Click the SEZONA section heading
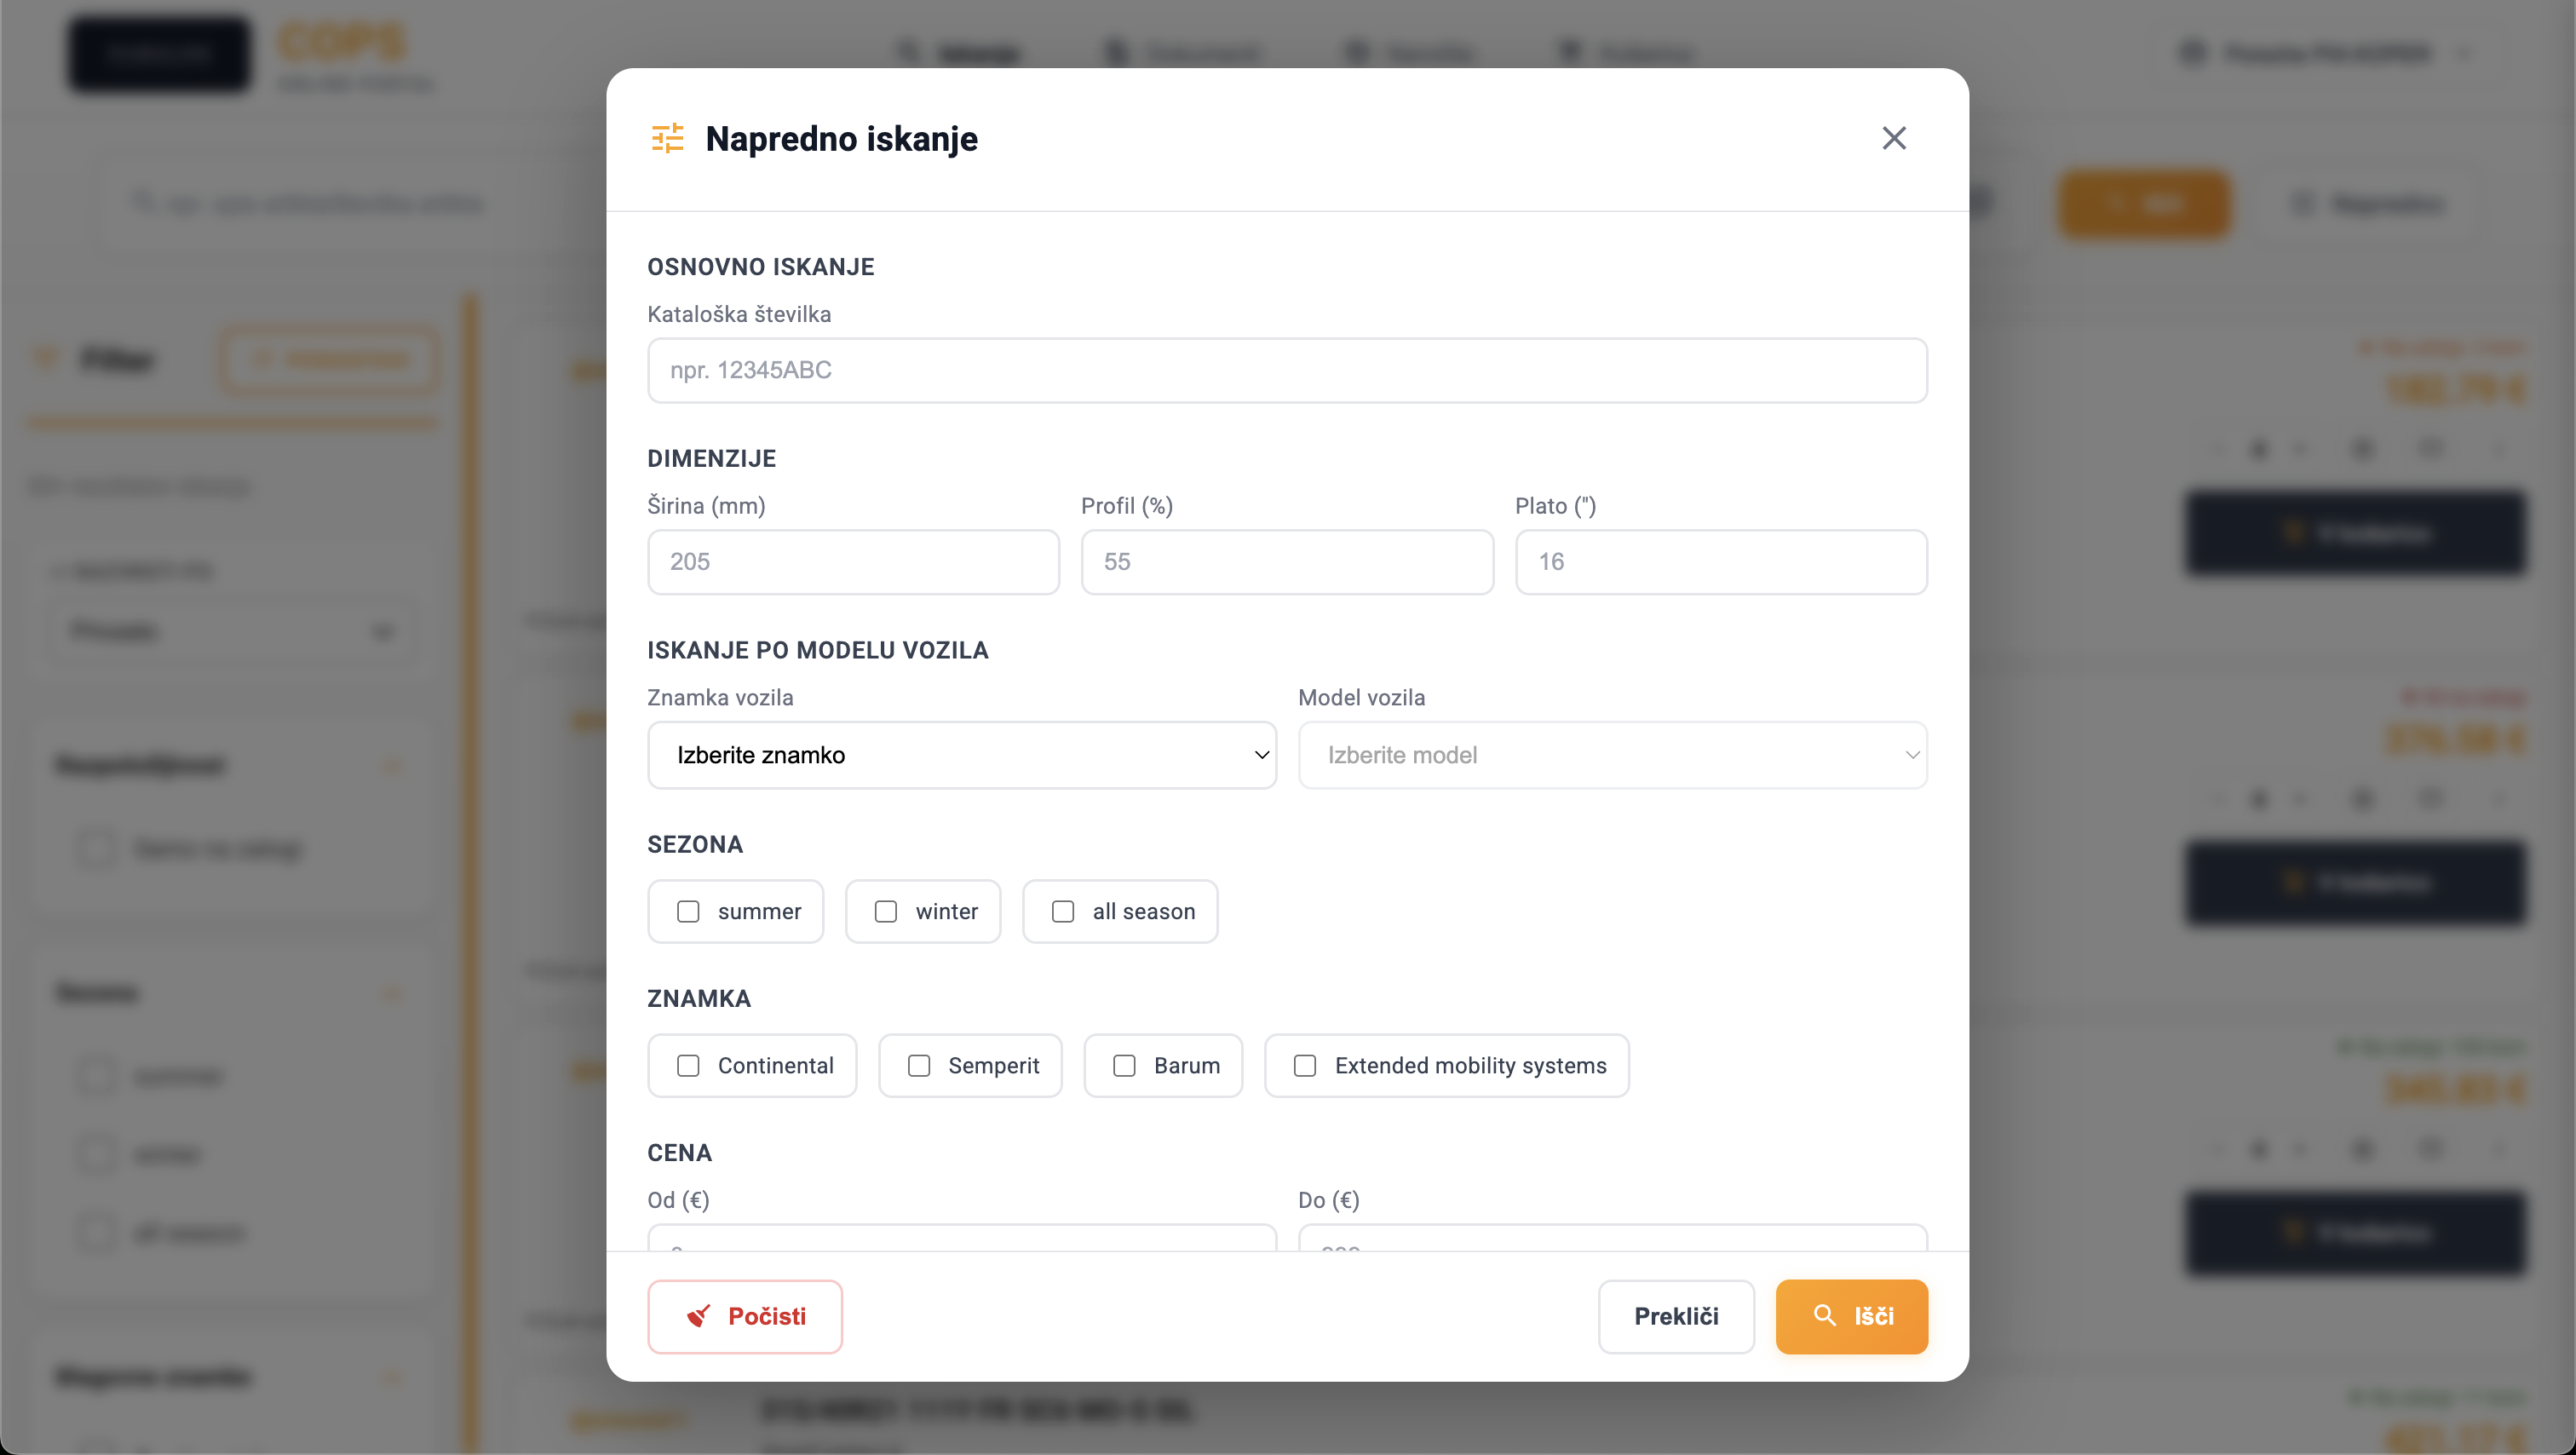The width and height of the screenshot is (2576, 1455). click(x=695, y=845)
